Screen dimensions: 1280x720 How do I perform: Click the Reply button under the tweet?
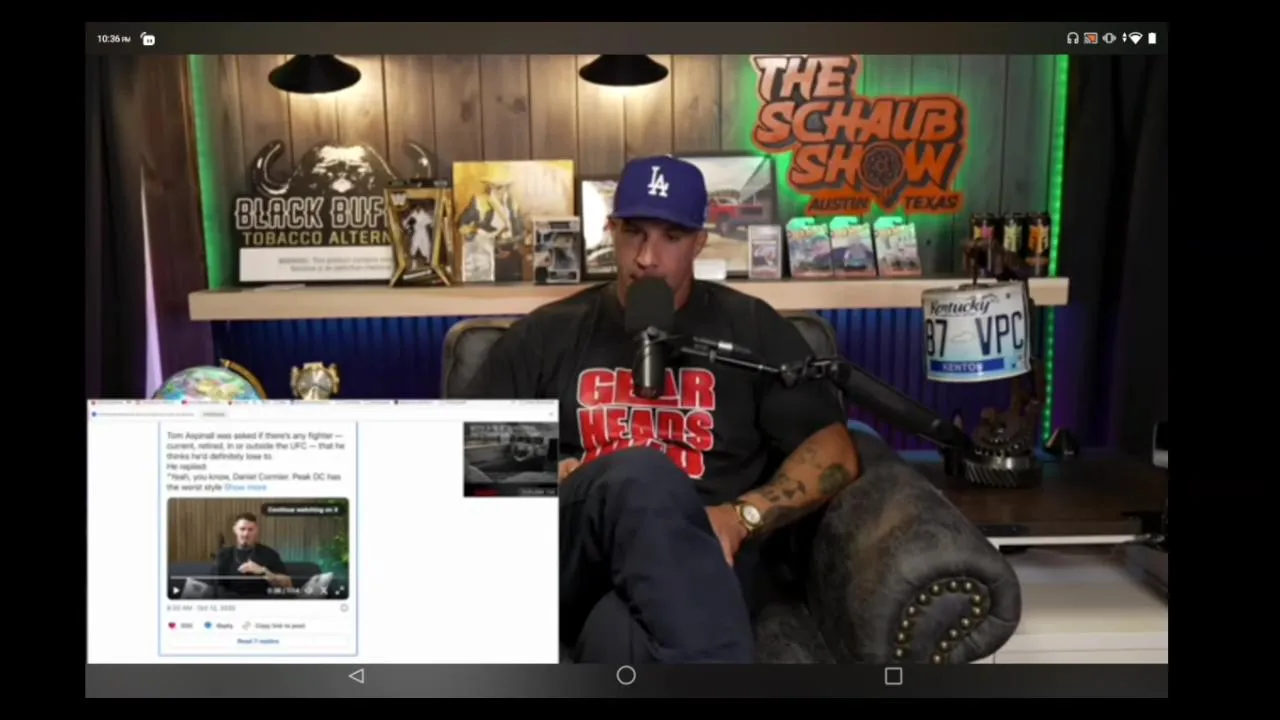coord(218,625)
